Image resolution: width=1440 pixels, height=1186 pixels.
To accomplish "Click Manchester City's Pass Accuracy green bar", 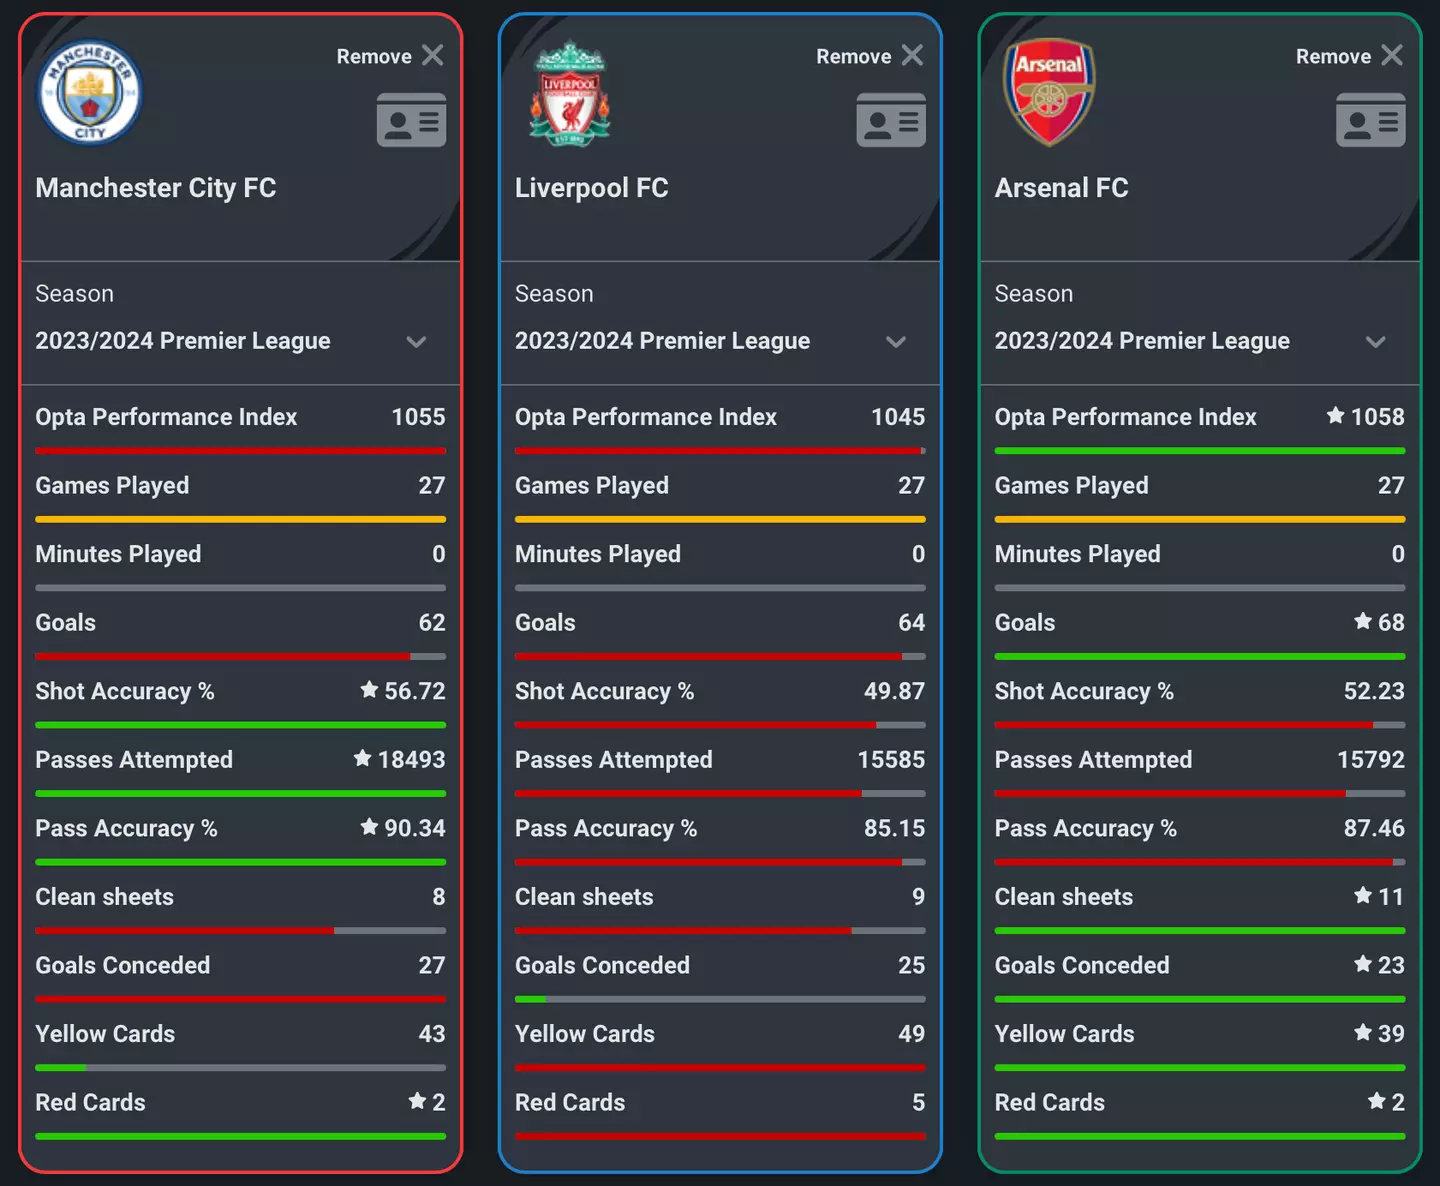I will [240, 862].
